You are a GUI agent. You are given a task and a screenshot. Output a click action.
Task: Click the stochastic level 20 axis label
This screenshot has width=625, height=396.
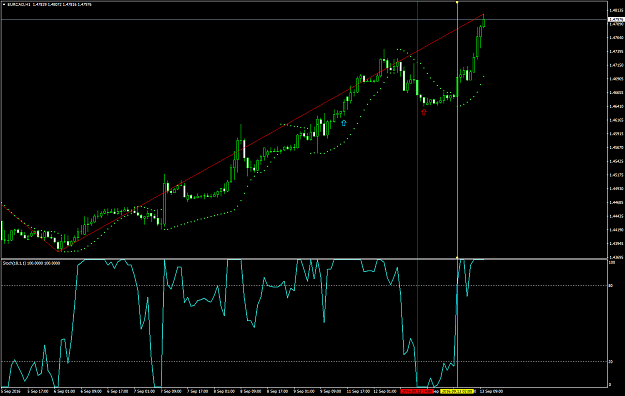(x=611, y=362)
